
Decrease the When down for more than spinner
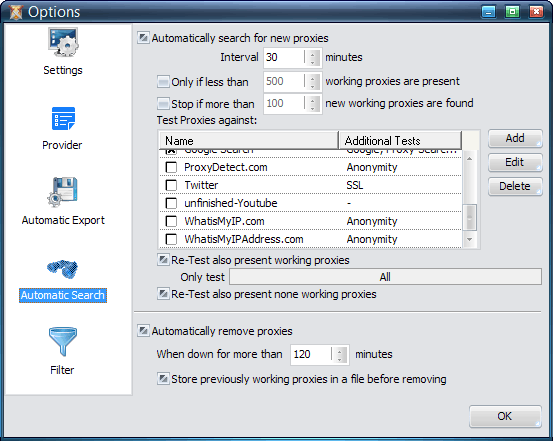(x=339, y=359)
